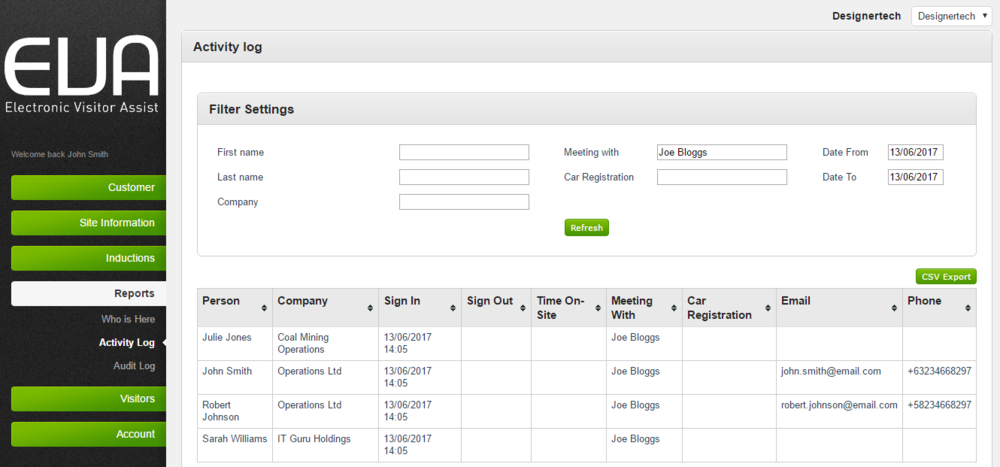The width and height of the screenshot is (1000, 467).
Task: Sort by Car Registration arrows
Action: pos(768,308)
